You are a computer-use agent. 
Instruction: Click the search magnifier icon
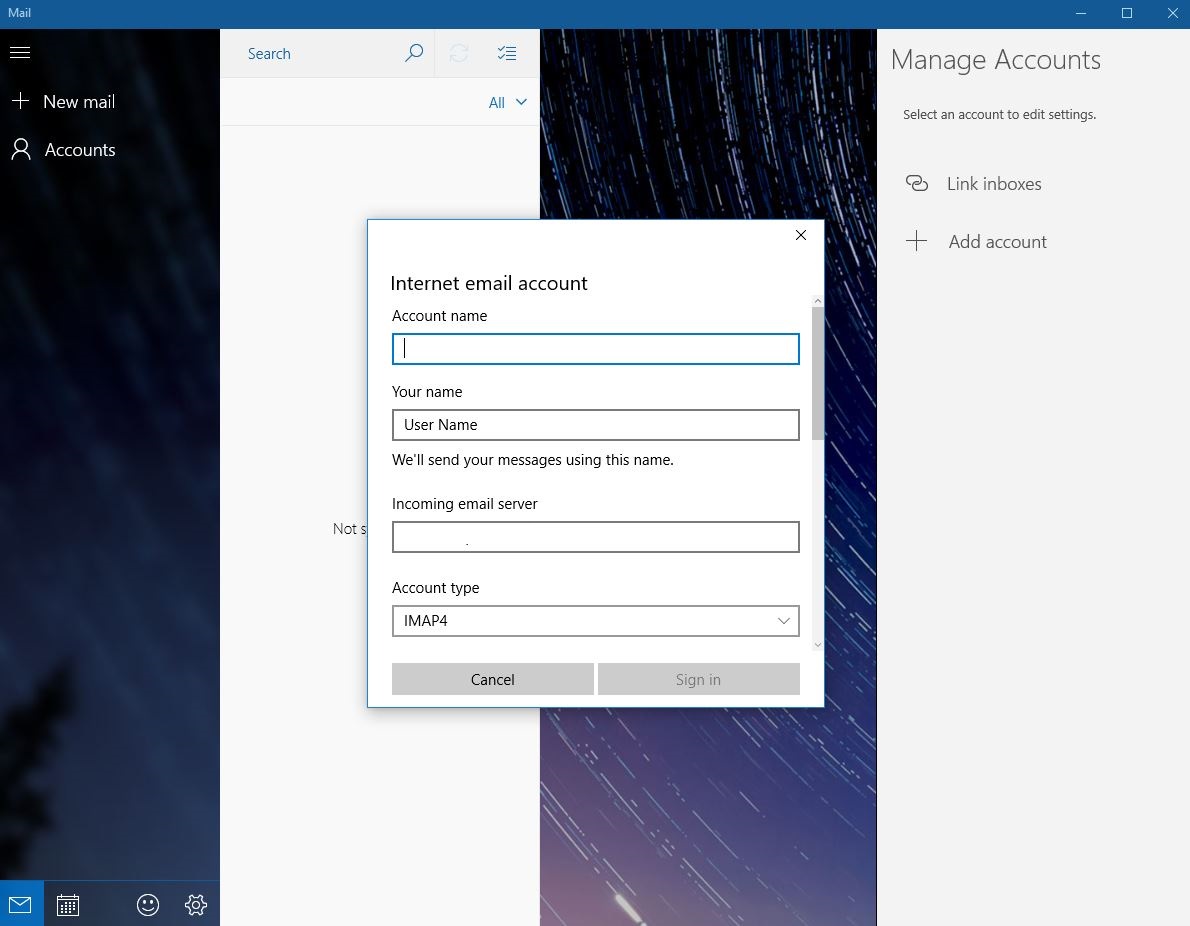point(413,54)
